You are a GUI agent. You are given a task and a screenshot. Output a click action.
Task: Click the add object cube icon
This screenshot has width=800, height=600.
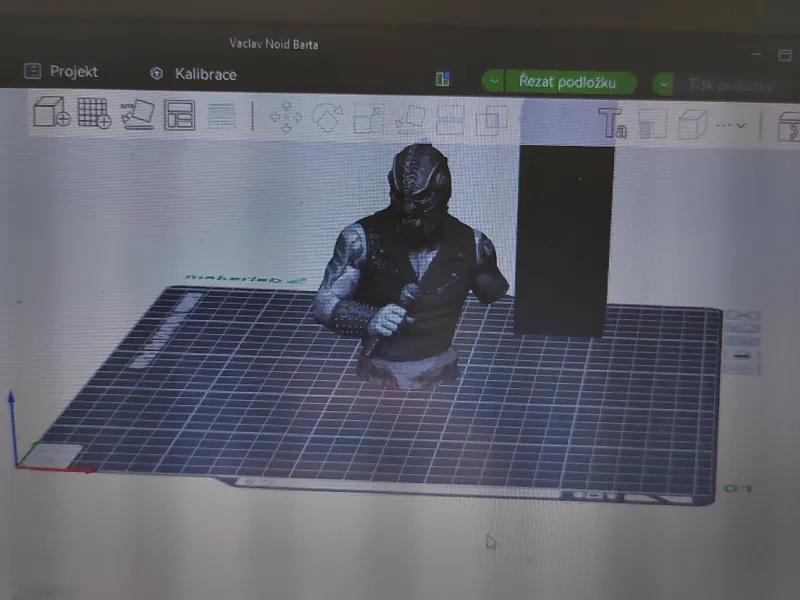(51, 112)
